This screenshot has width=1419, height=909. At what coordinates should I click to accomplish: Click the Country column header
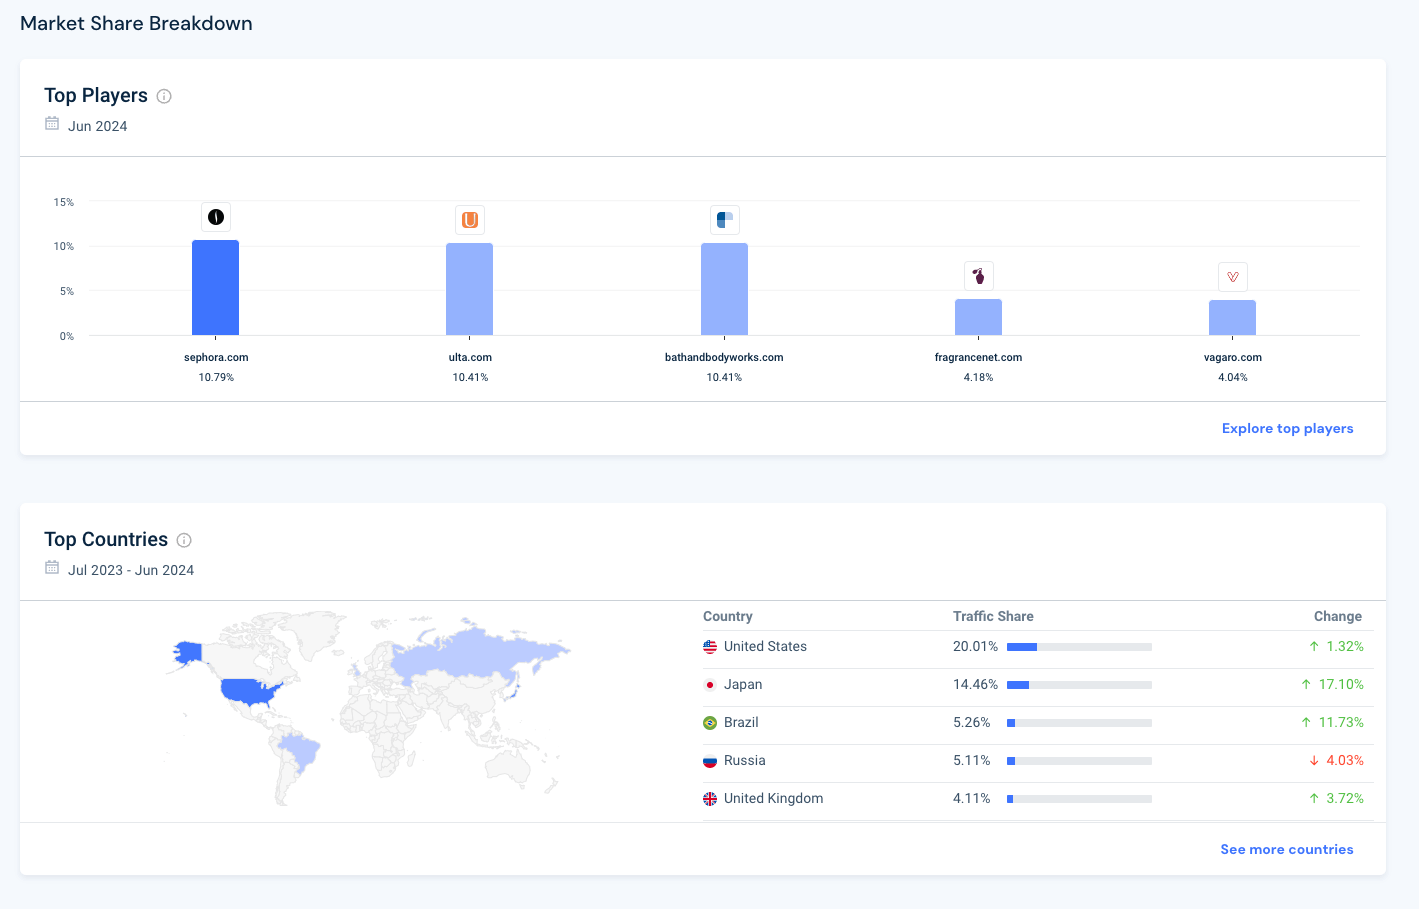[x=728, y=616]
